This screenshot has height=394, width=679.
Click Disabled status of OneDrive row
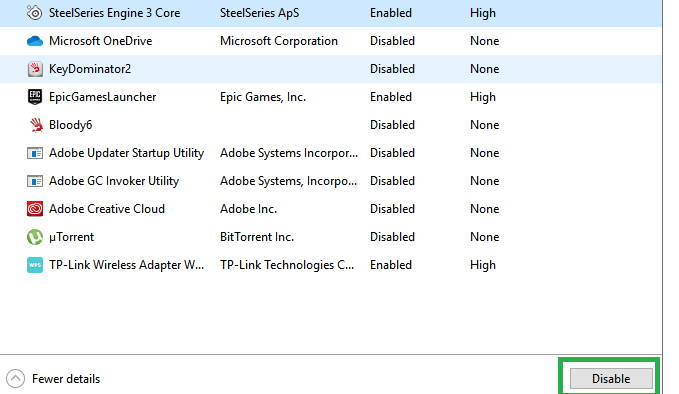pyautogui.click(x=392, y=41)
